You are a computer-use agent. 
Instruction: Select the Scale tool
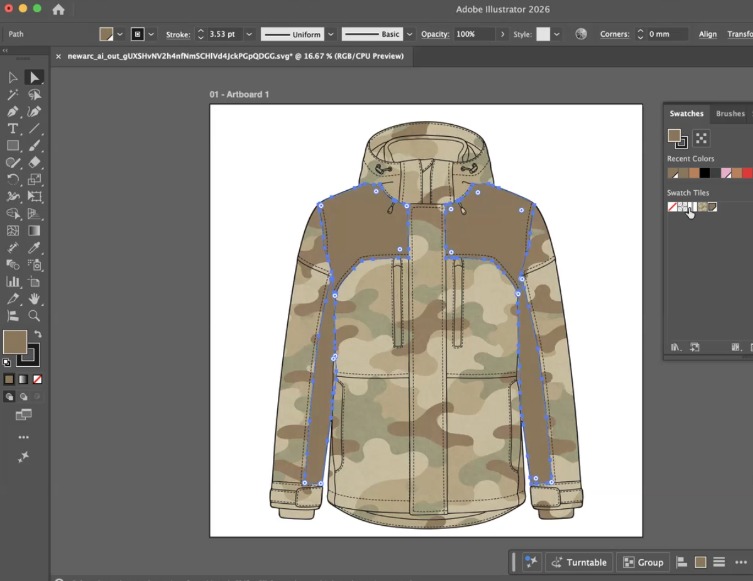click(x=34, y=180)
